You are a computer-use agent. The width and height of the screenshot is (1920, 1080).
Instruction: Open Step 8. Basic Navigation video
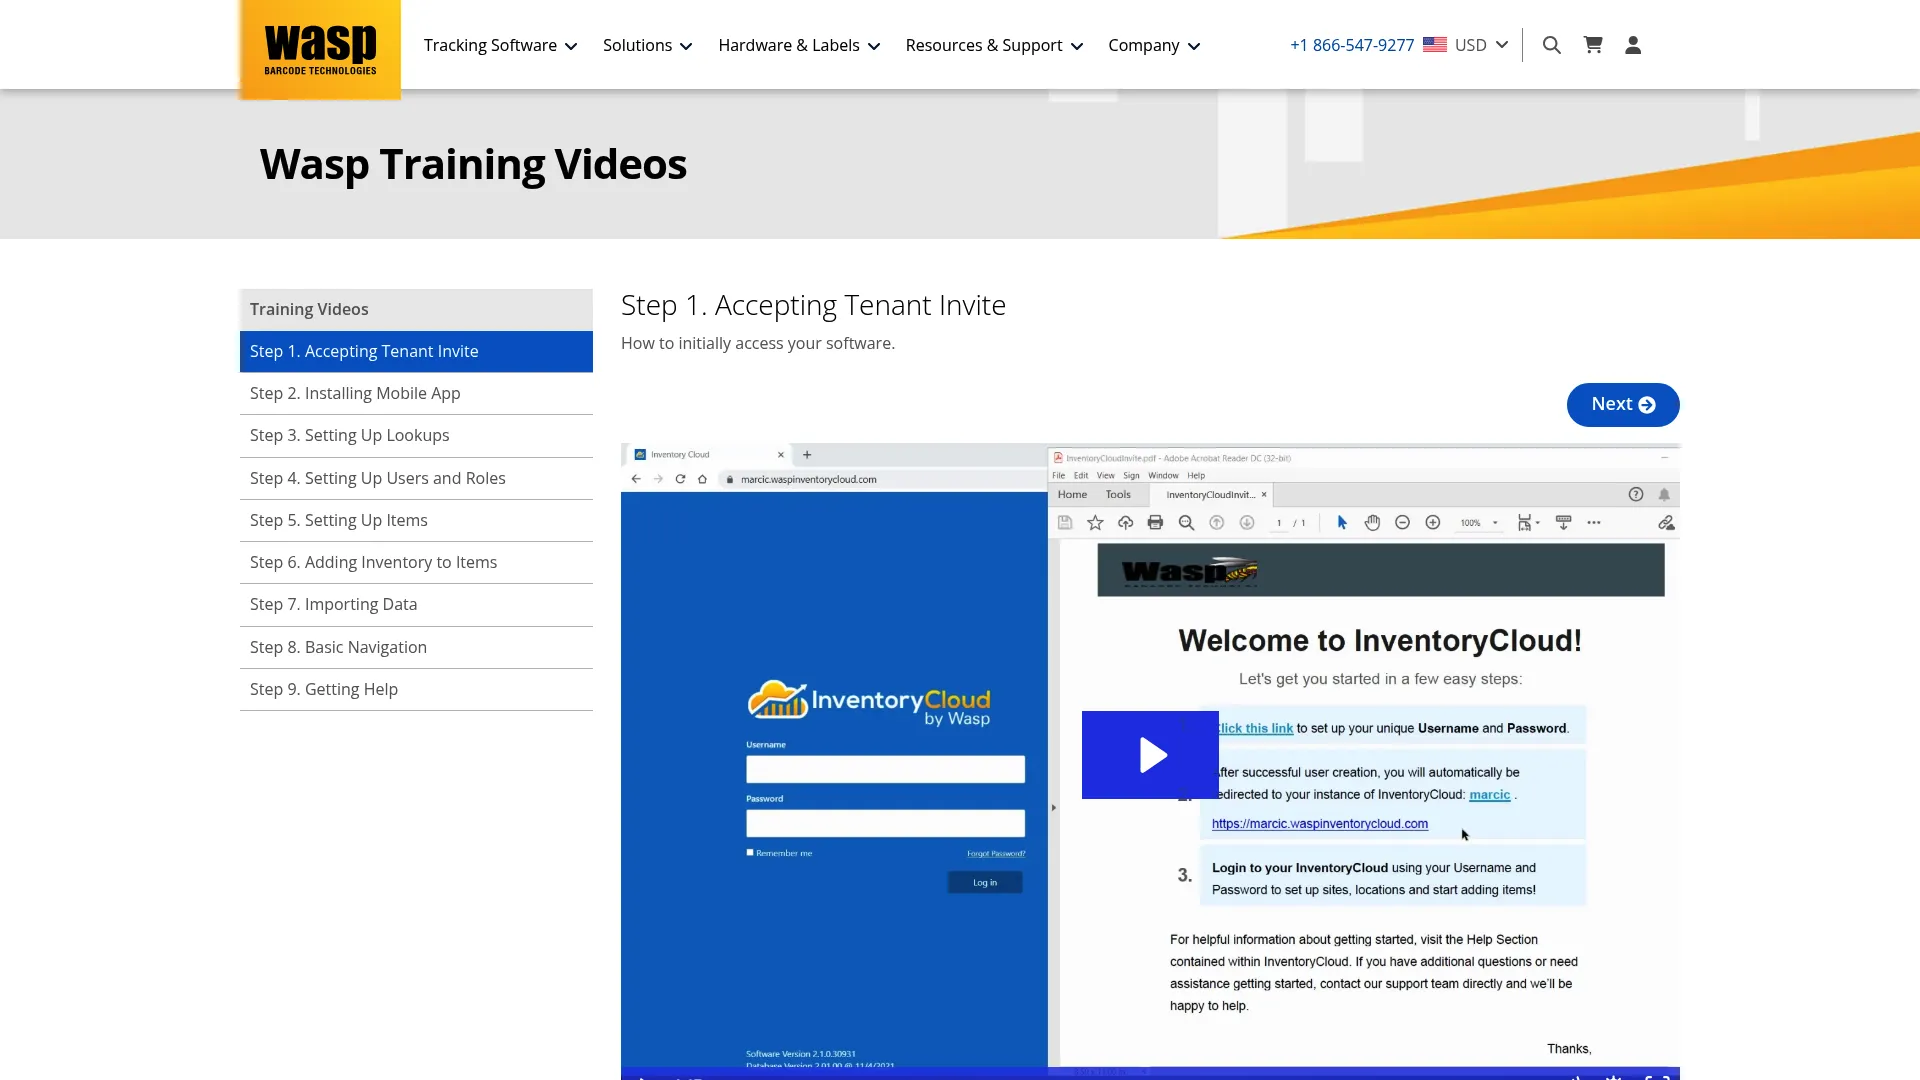(x=416, y=647)
